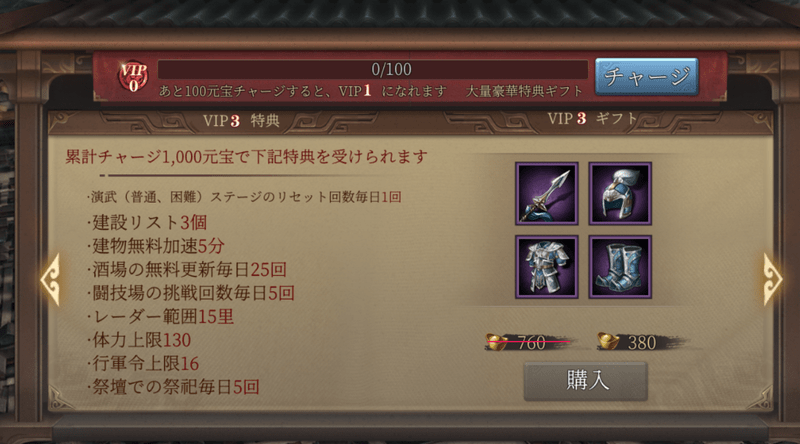Screen dimensions: 800x444
Task: Select the chest armor gift item
Action: (546, 267)
